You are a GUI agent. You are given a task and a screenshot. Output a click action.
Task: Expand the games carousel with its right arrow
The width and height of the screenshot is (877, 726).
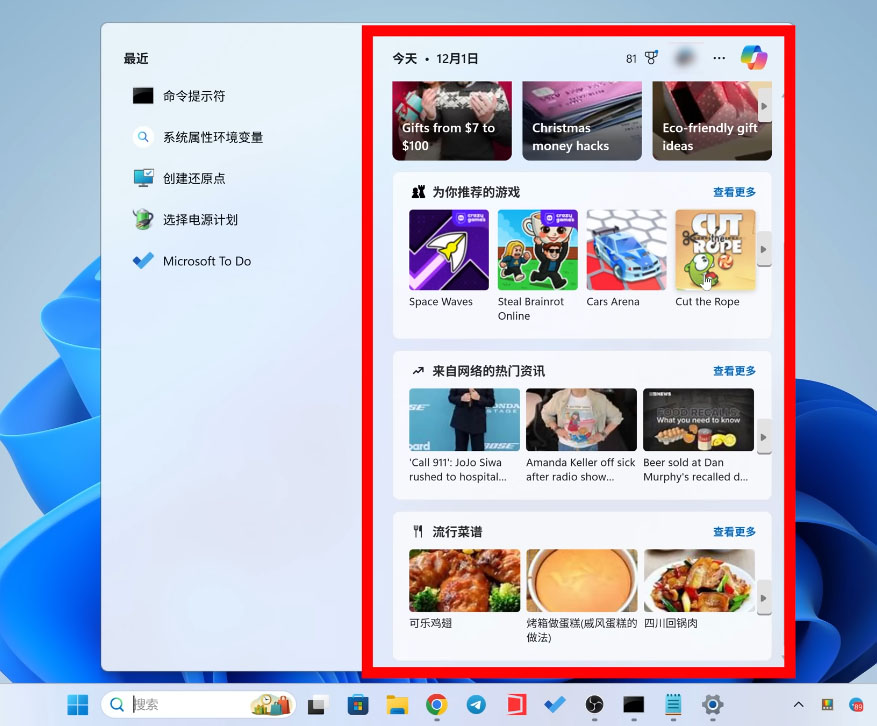(x=765, y=249)
